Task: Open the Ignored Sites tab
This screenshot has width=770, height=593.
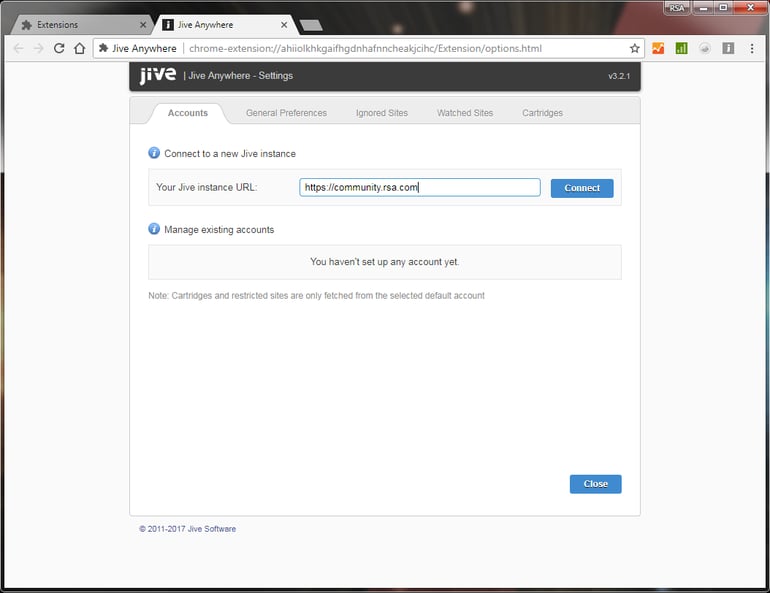Action: (x=382, y=113)
